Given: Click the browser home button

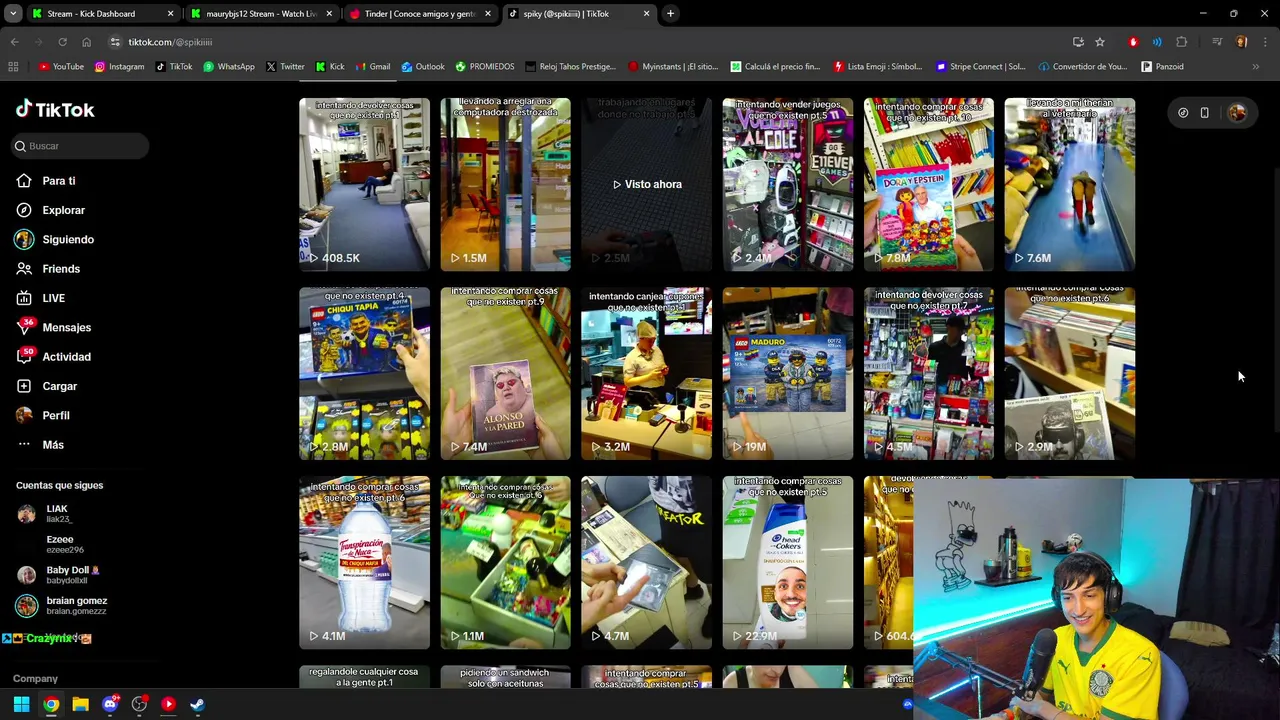Looking at the screenshot, I should click(x=86, y=42).
